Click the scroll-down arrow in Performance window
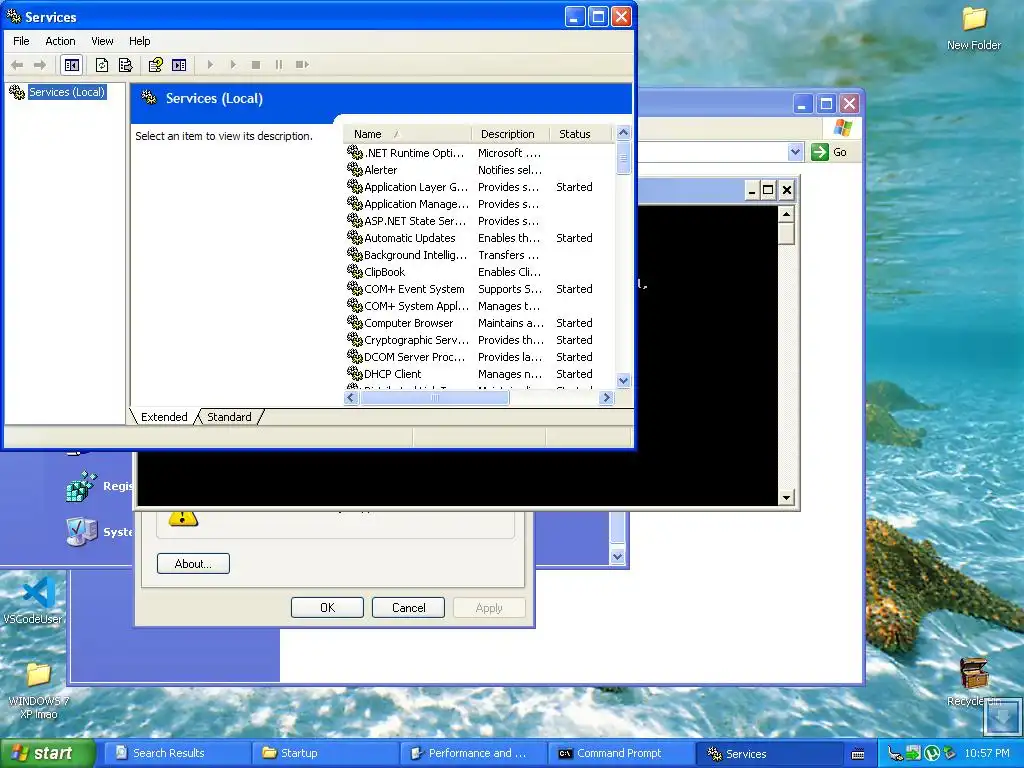The height and width of the screenshot is (768, 1024). coord(618,556)
